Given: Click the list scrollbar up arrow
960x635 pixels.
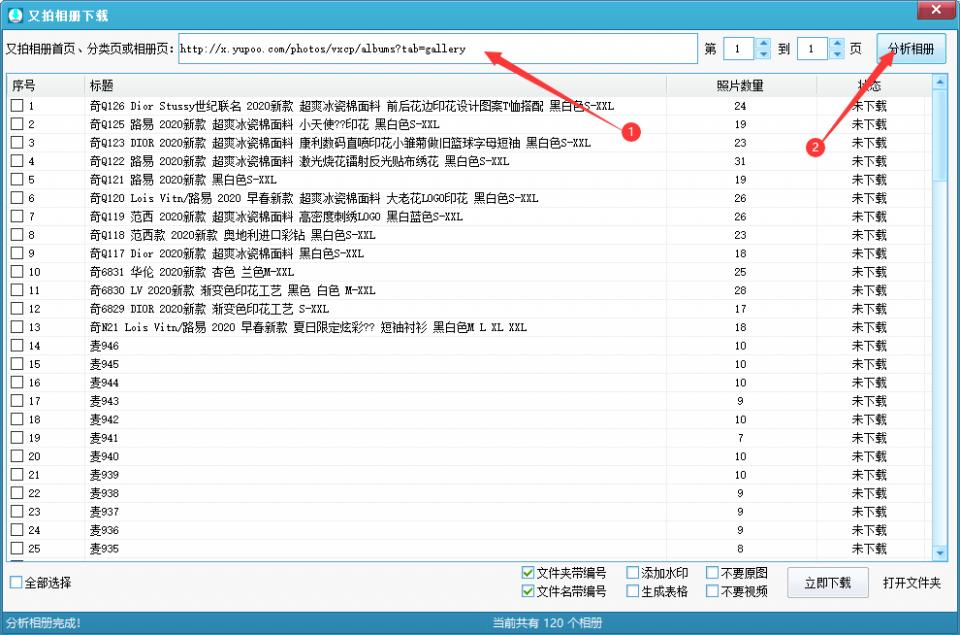Looking at the screenshot, I should [x=940, y=82].
